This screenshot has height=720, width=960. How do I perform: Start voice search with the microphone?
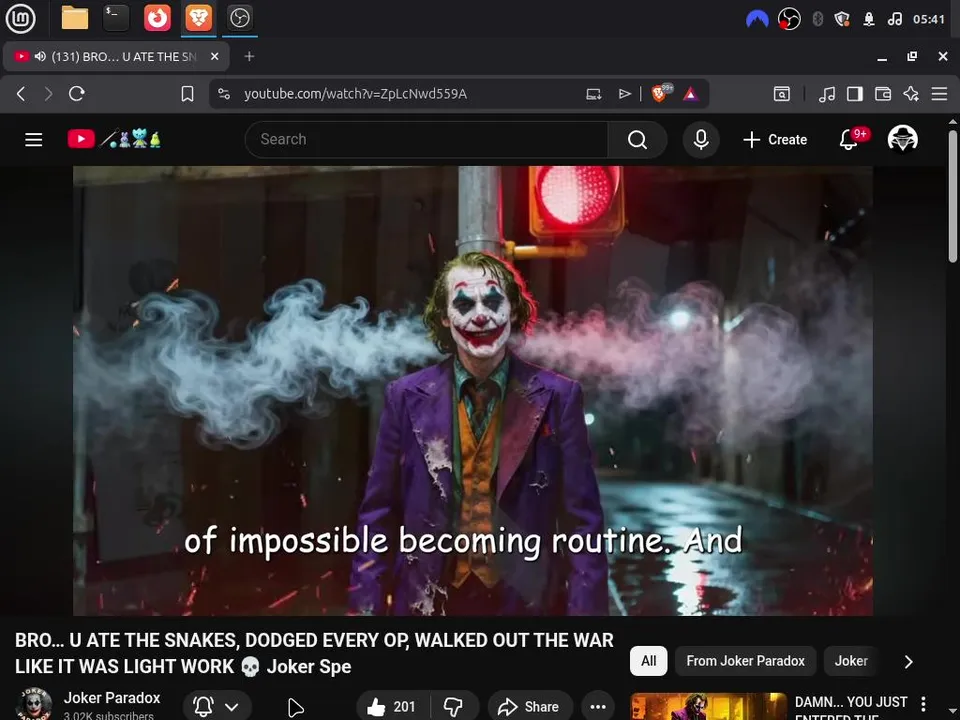(x=701, y=140)
